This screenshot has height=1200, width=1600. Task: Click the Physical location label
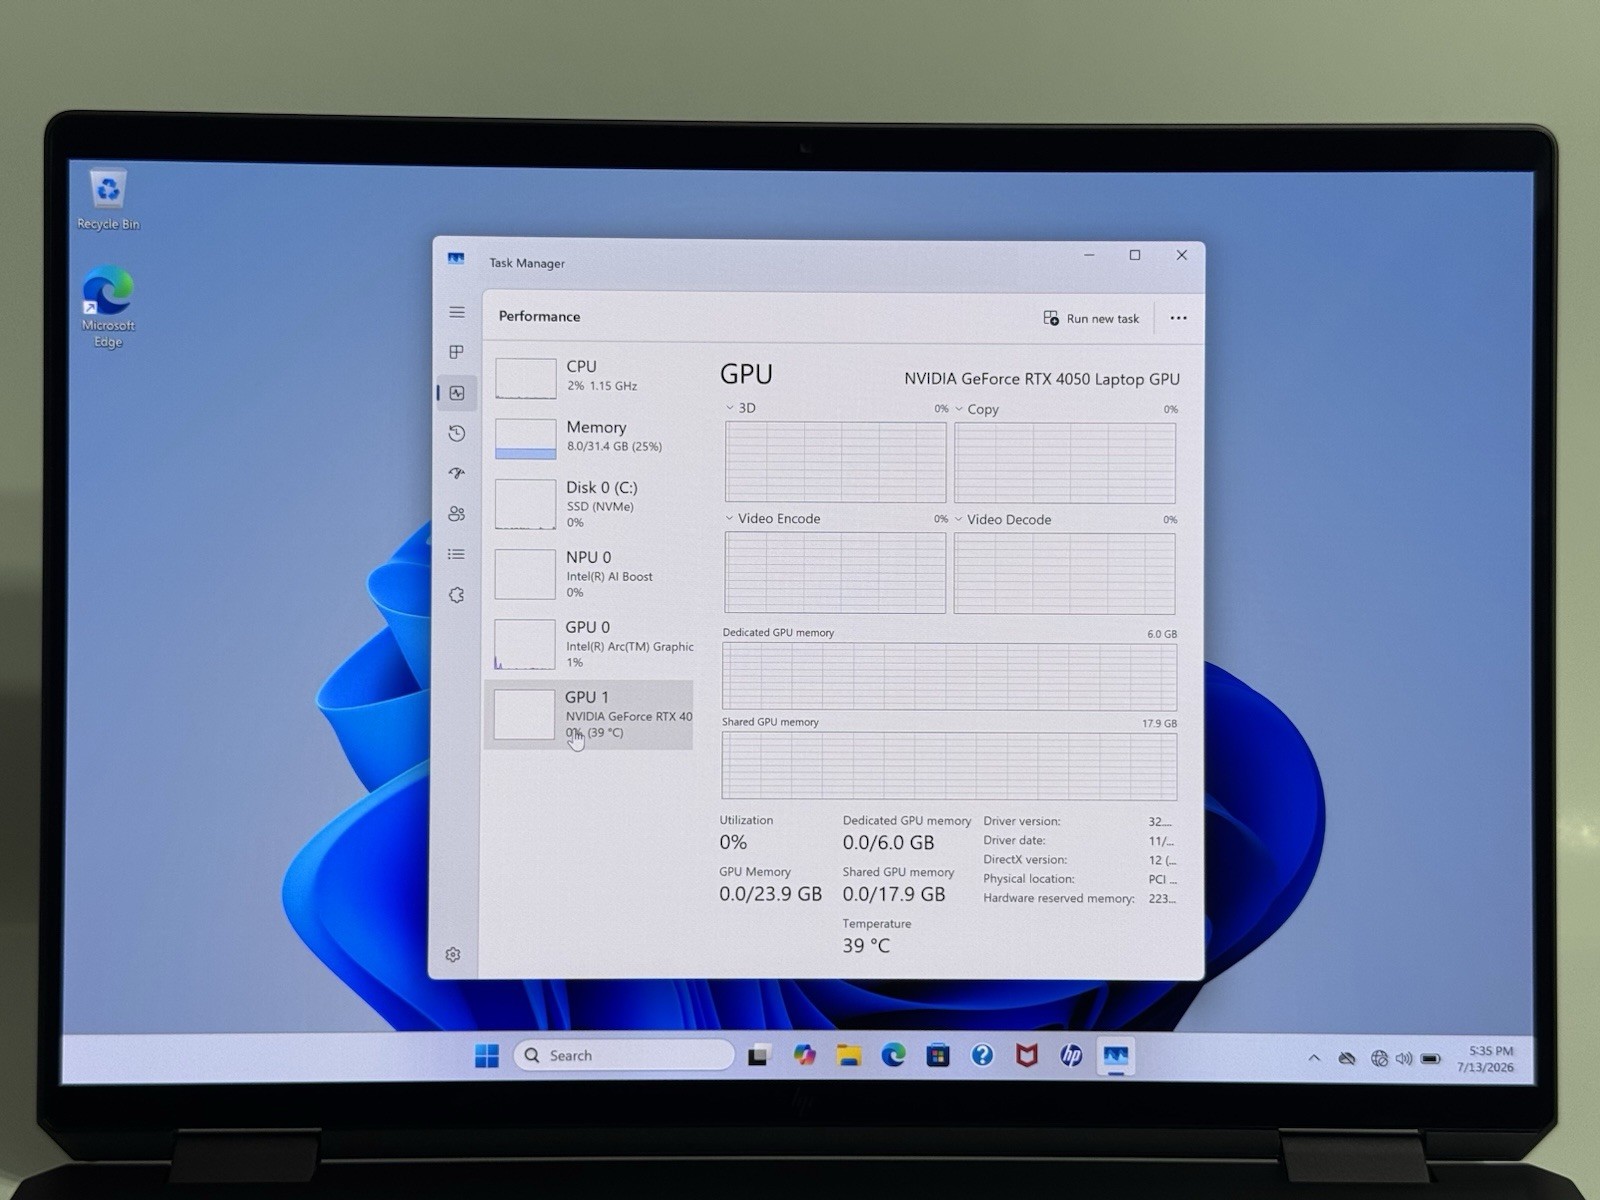(1029, 878)
